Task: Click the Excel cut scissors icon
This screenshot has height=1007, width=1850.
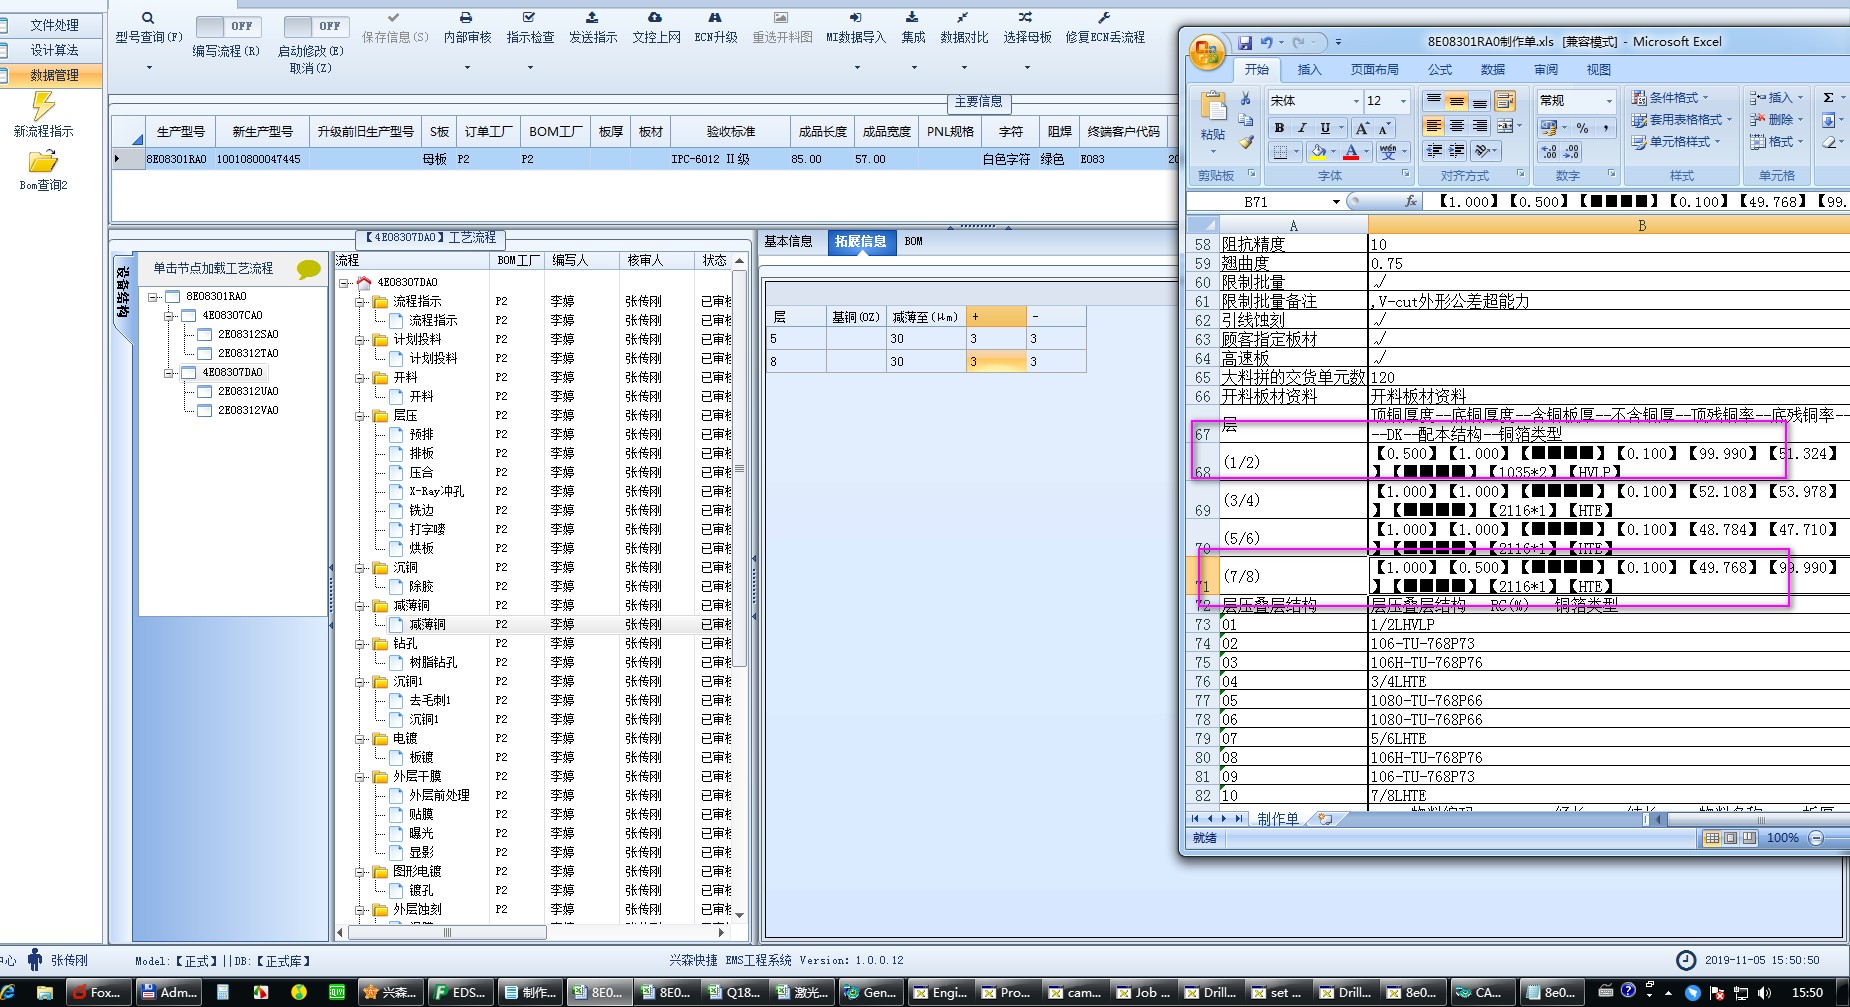Action: pos(1246,99)
